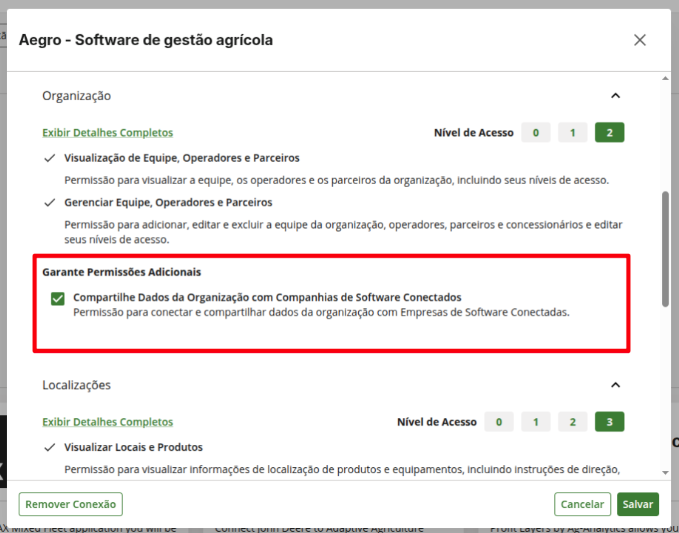Click 'Visualizar Locais e Produtos' text
679x533 pixels.
(133, 447)
